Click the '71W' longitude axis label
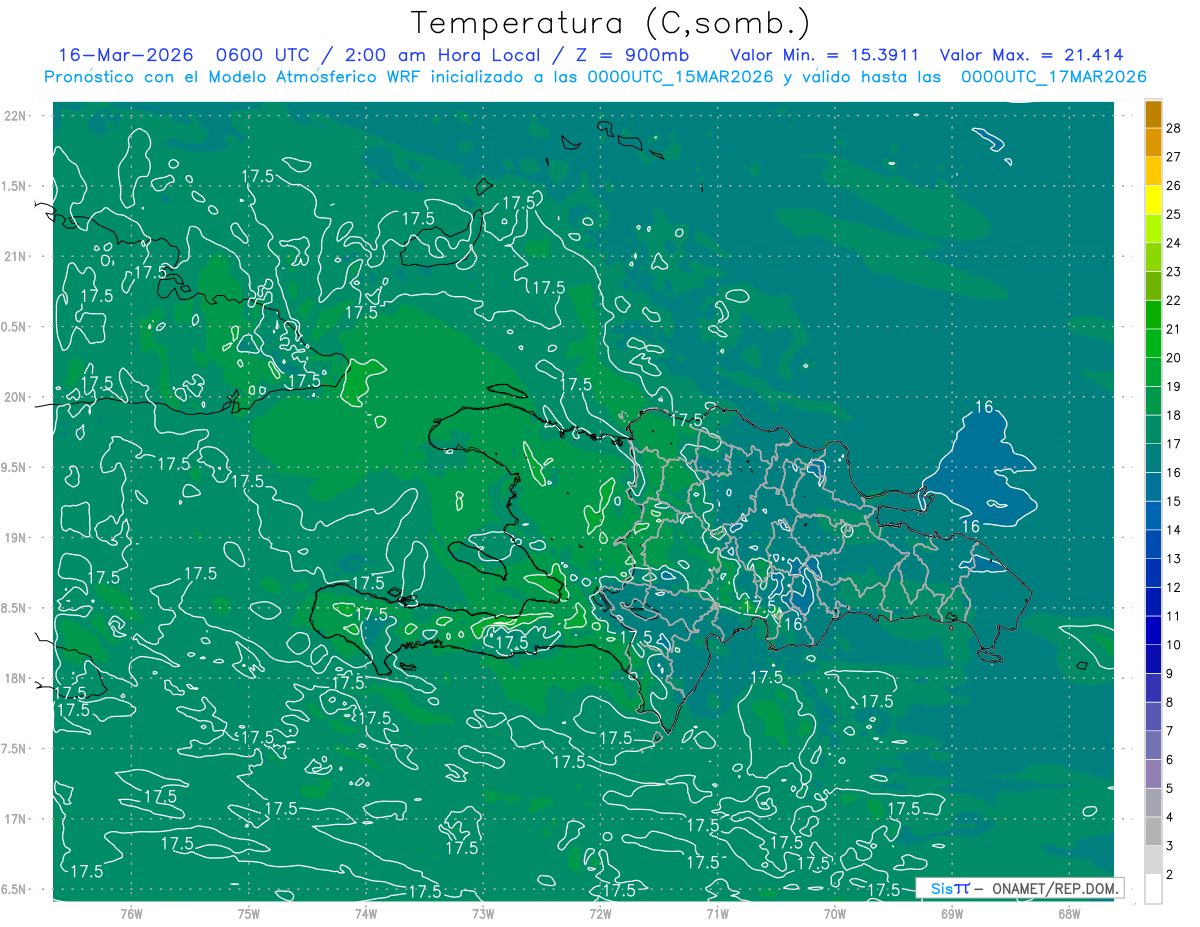This screenshot has height=927, width=1200. (717, 914)
